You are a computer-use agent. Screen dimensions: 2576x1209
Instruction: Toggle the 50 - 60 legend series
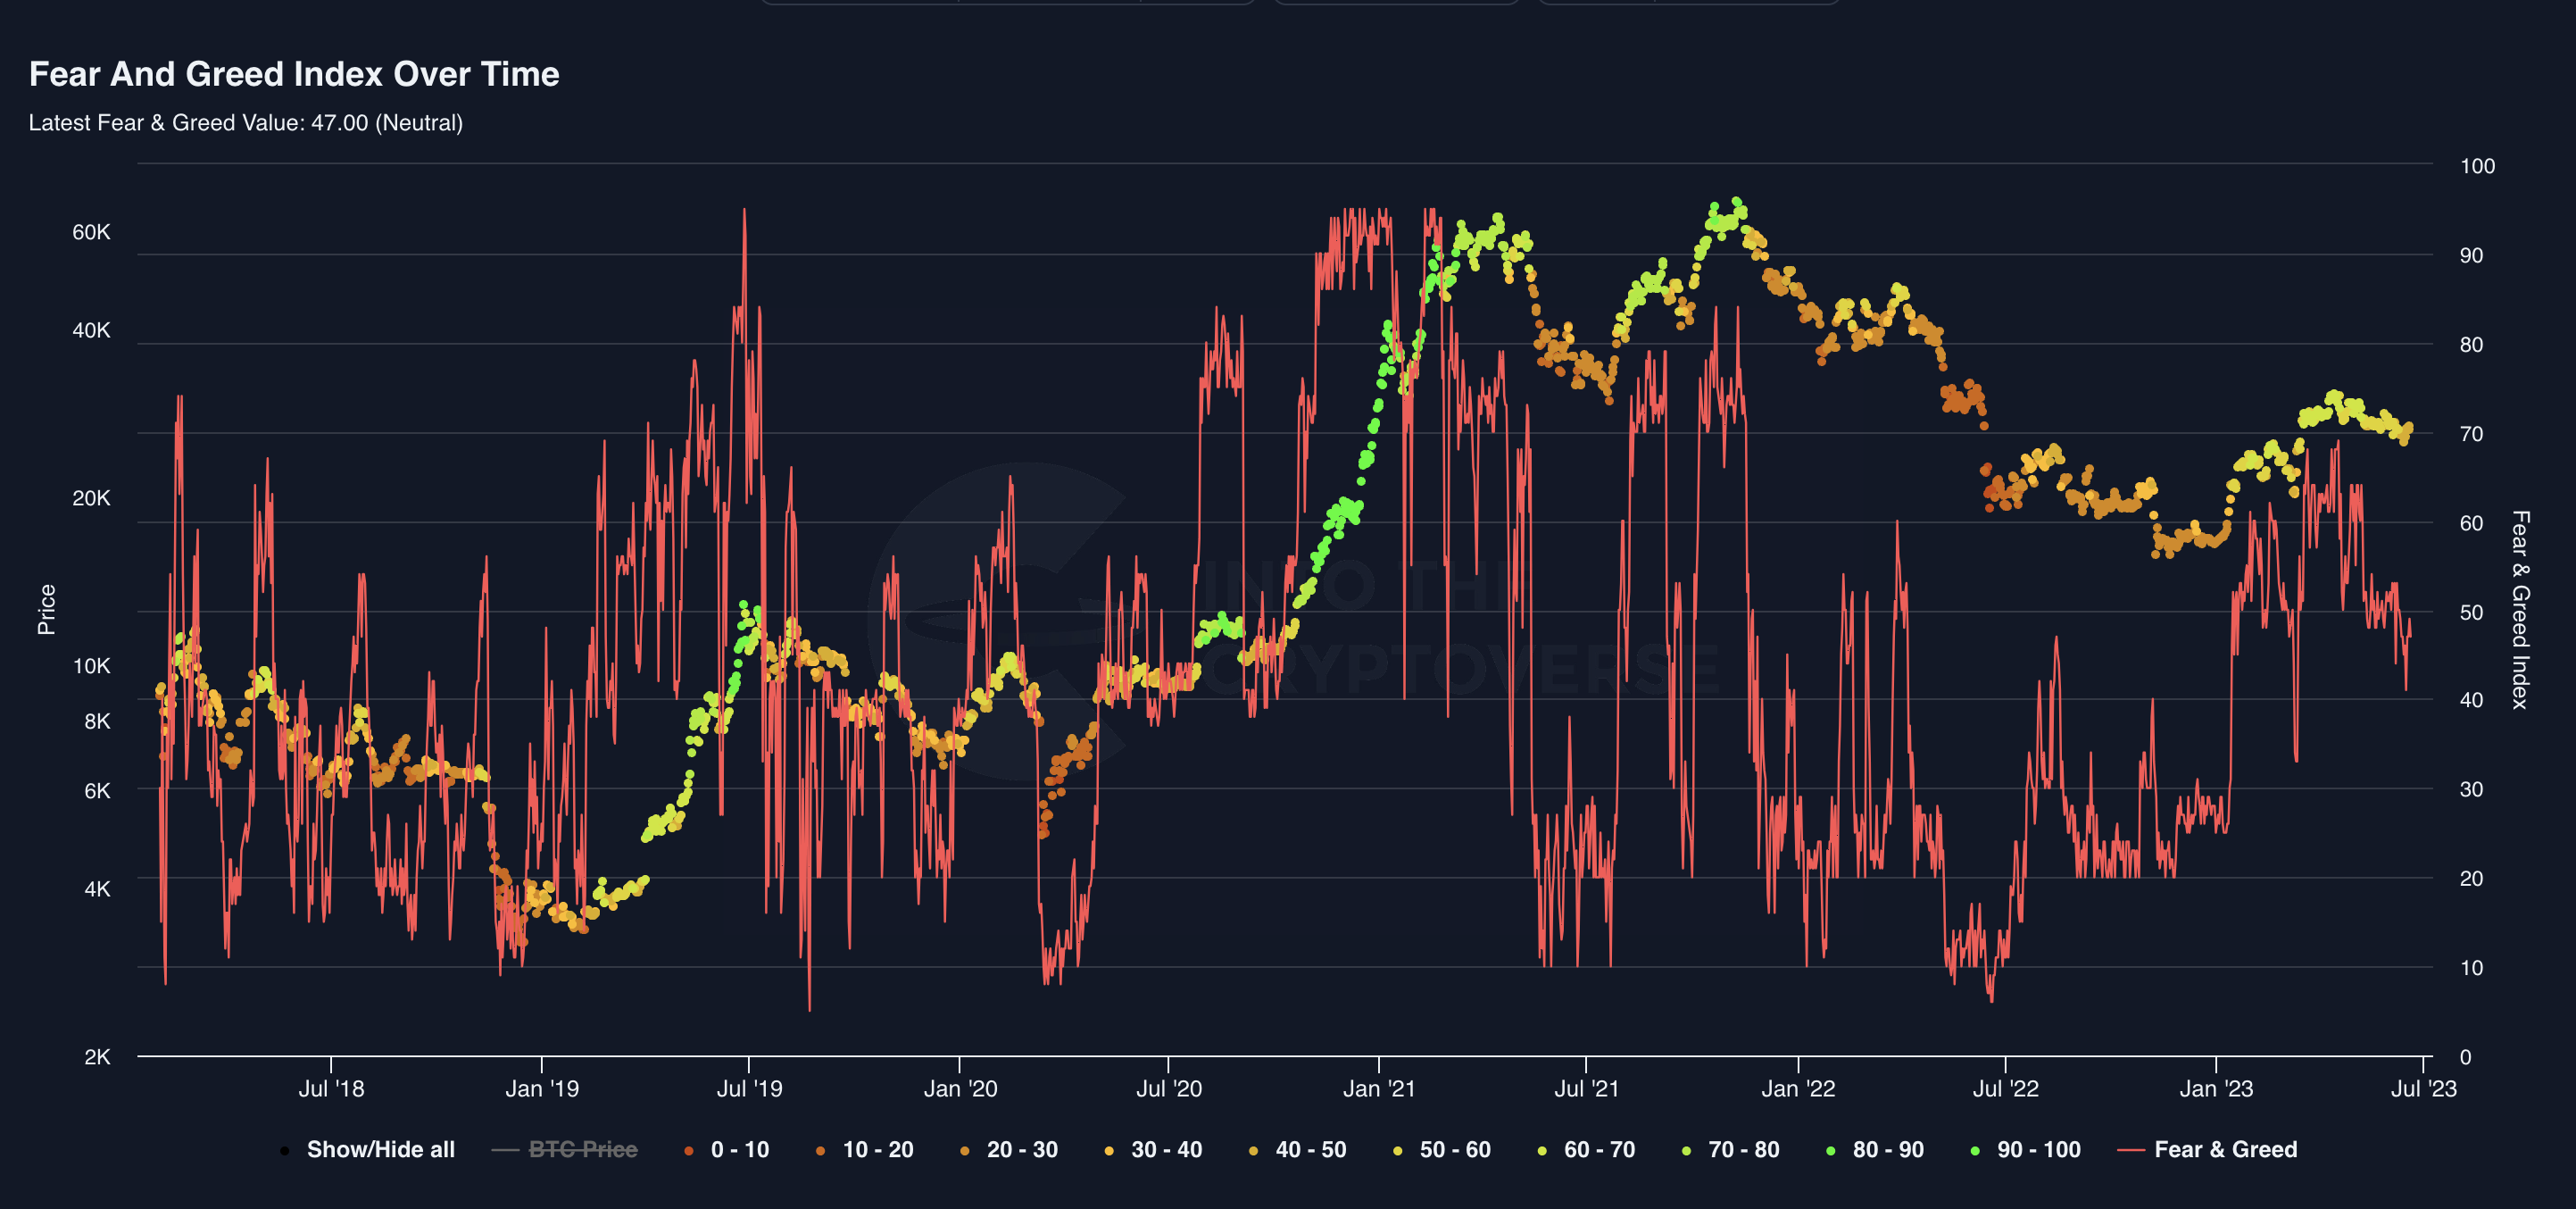pos(1454,1150)
